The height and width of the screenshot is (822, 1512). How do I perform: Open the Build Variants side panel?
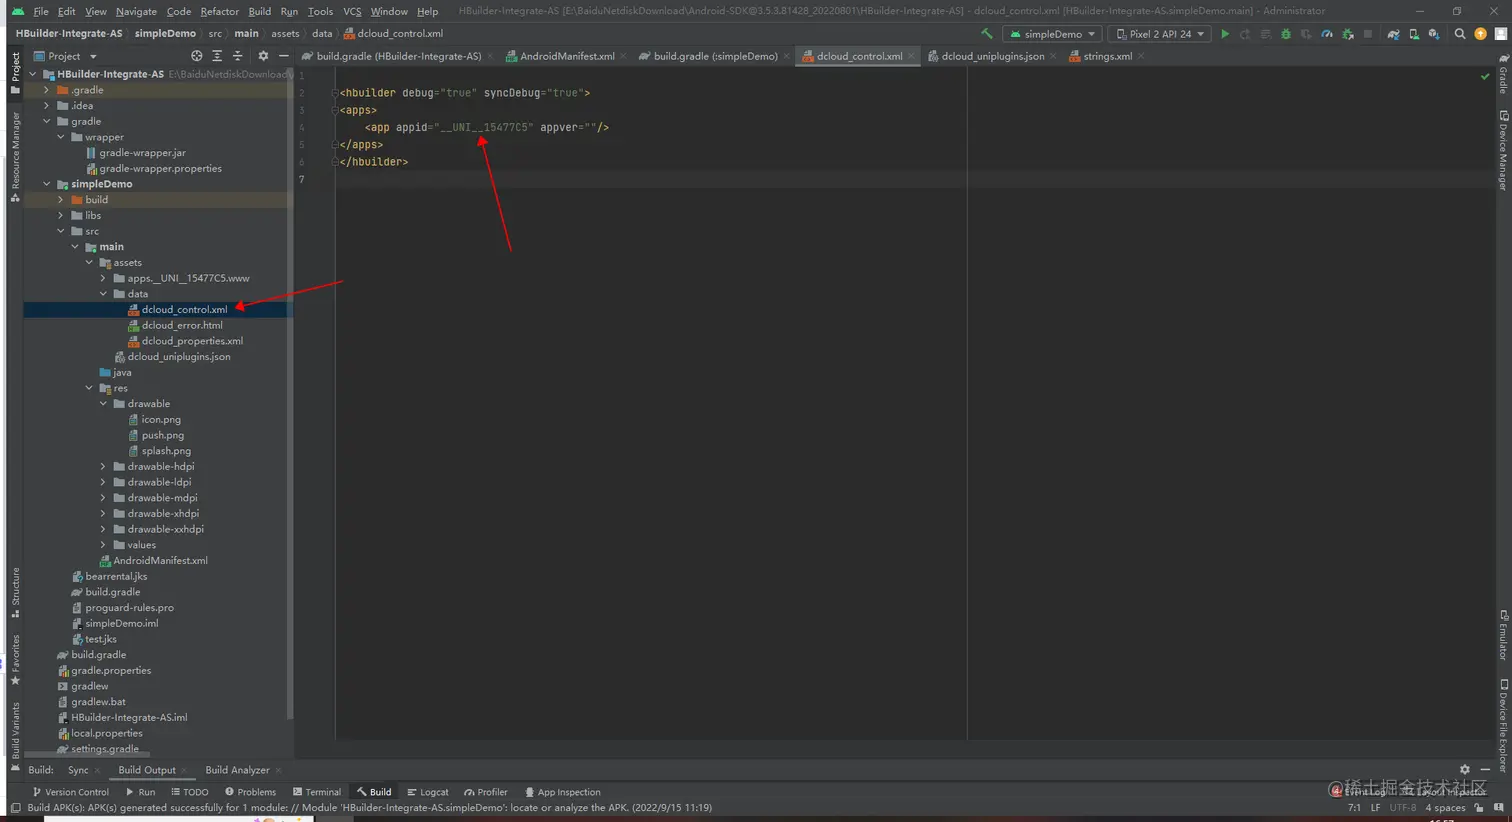click(x=15, y=737)
